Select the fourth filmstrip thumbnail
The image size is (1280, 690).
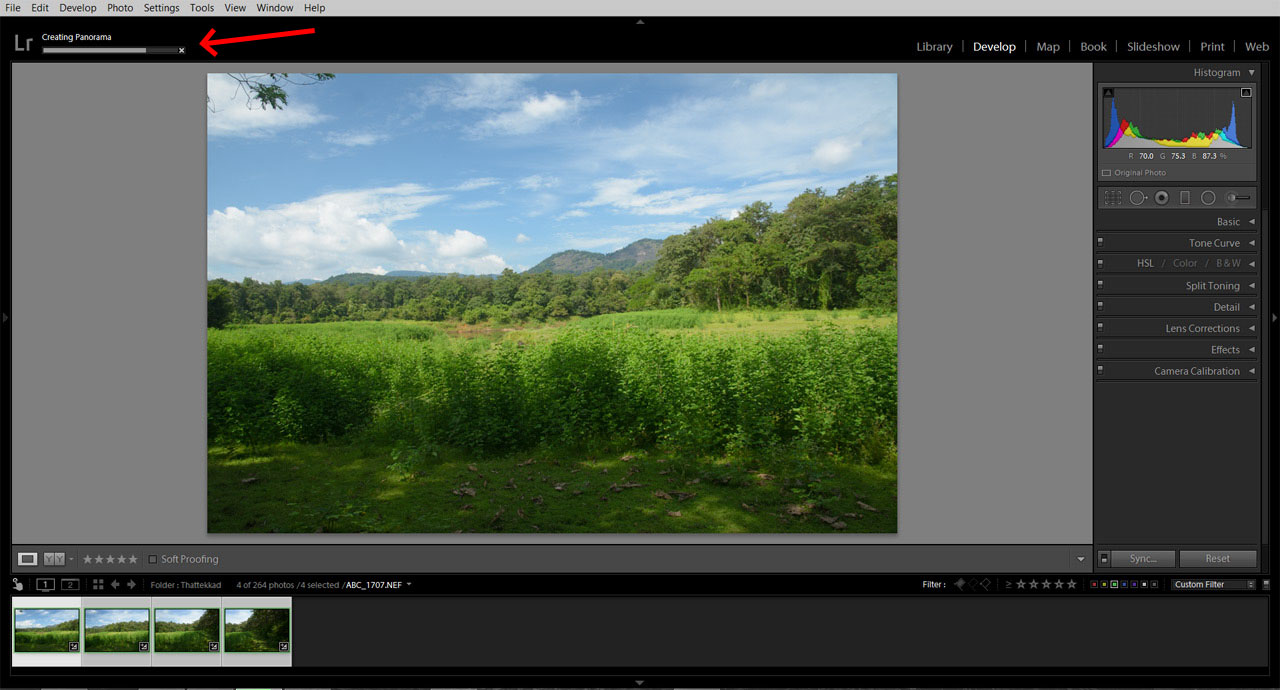pyautogui.click(x=257, y=630)
